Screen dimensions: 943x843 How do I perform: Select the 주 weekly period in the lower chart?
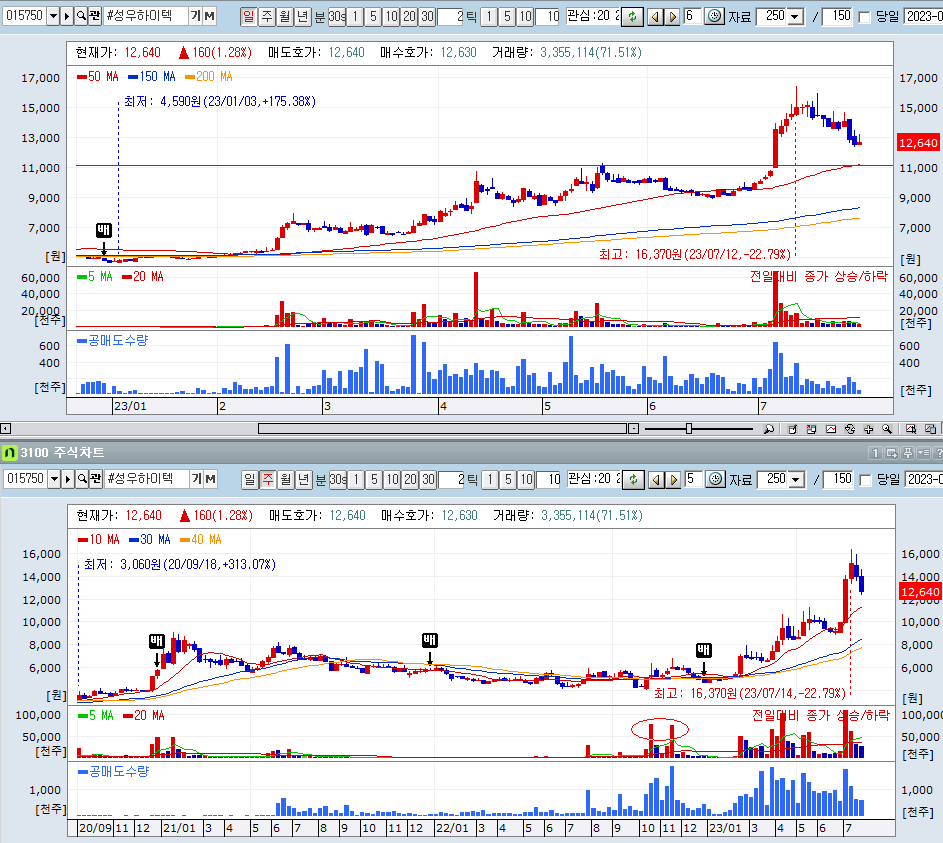[268, 479]
